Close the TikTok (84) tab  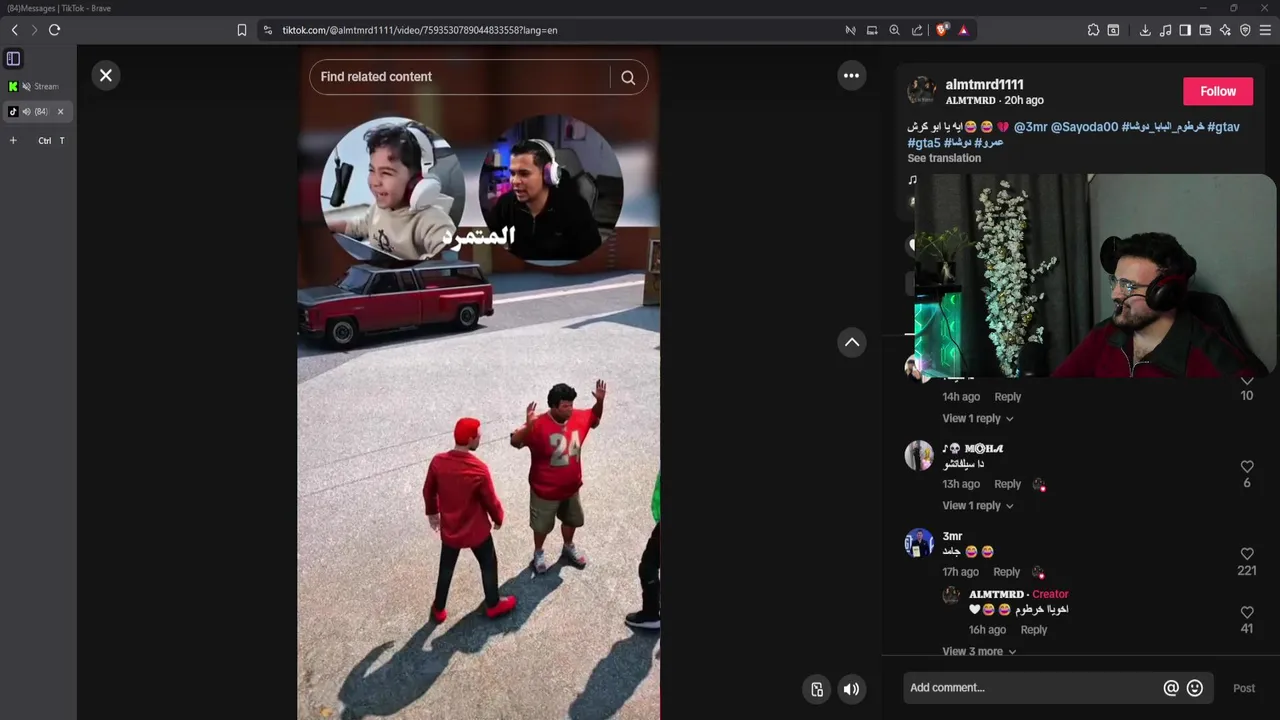pos(60,112)
